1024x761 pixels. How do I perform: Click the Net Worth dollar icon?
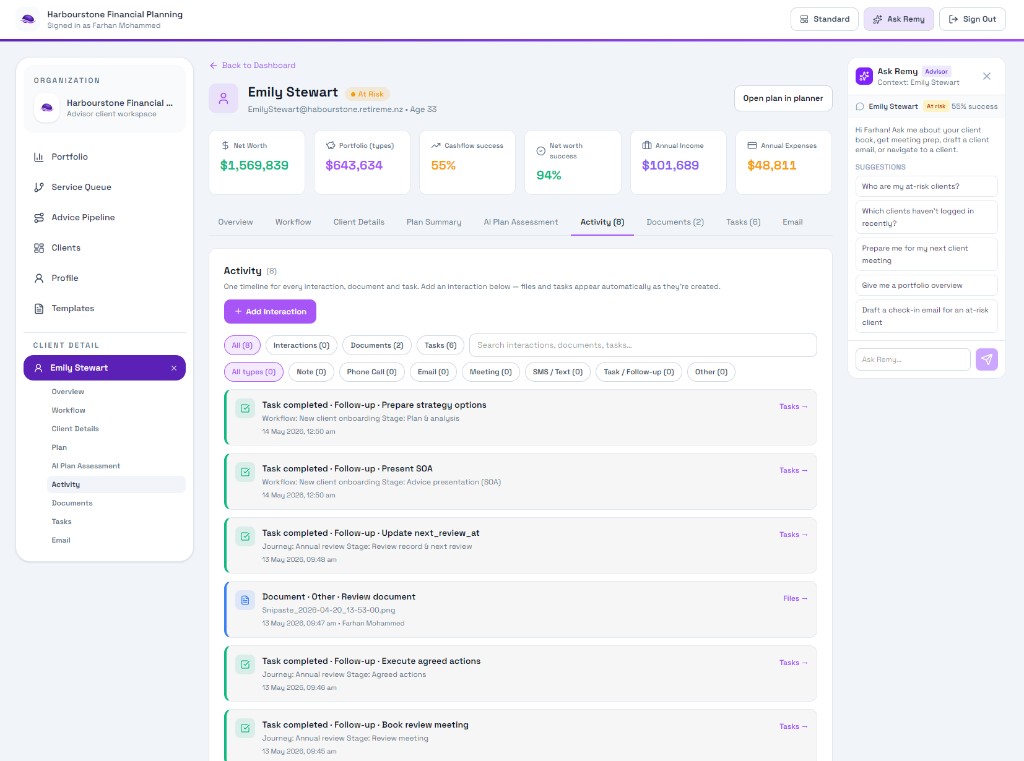point(225,146)
